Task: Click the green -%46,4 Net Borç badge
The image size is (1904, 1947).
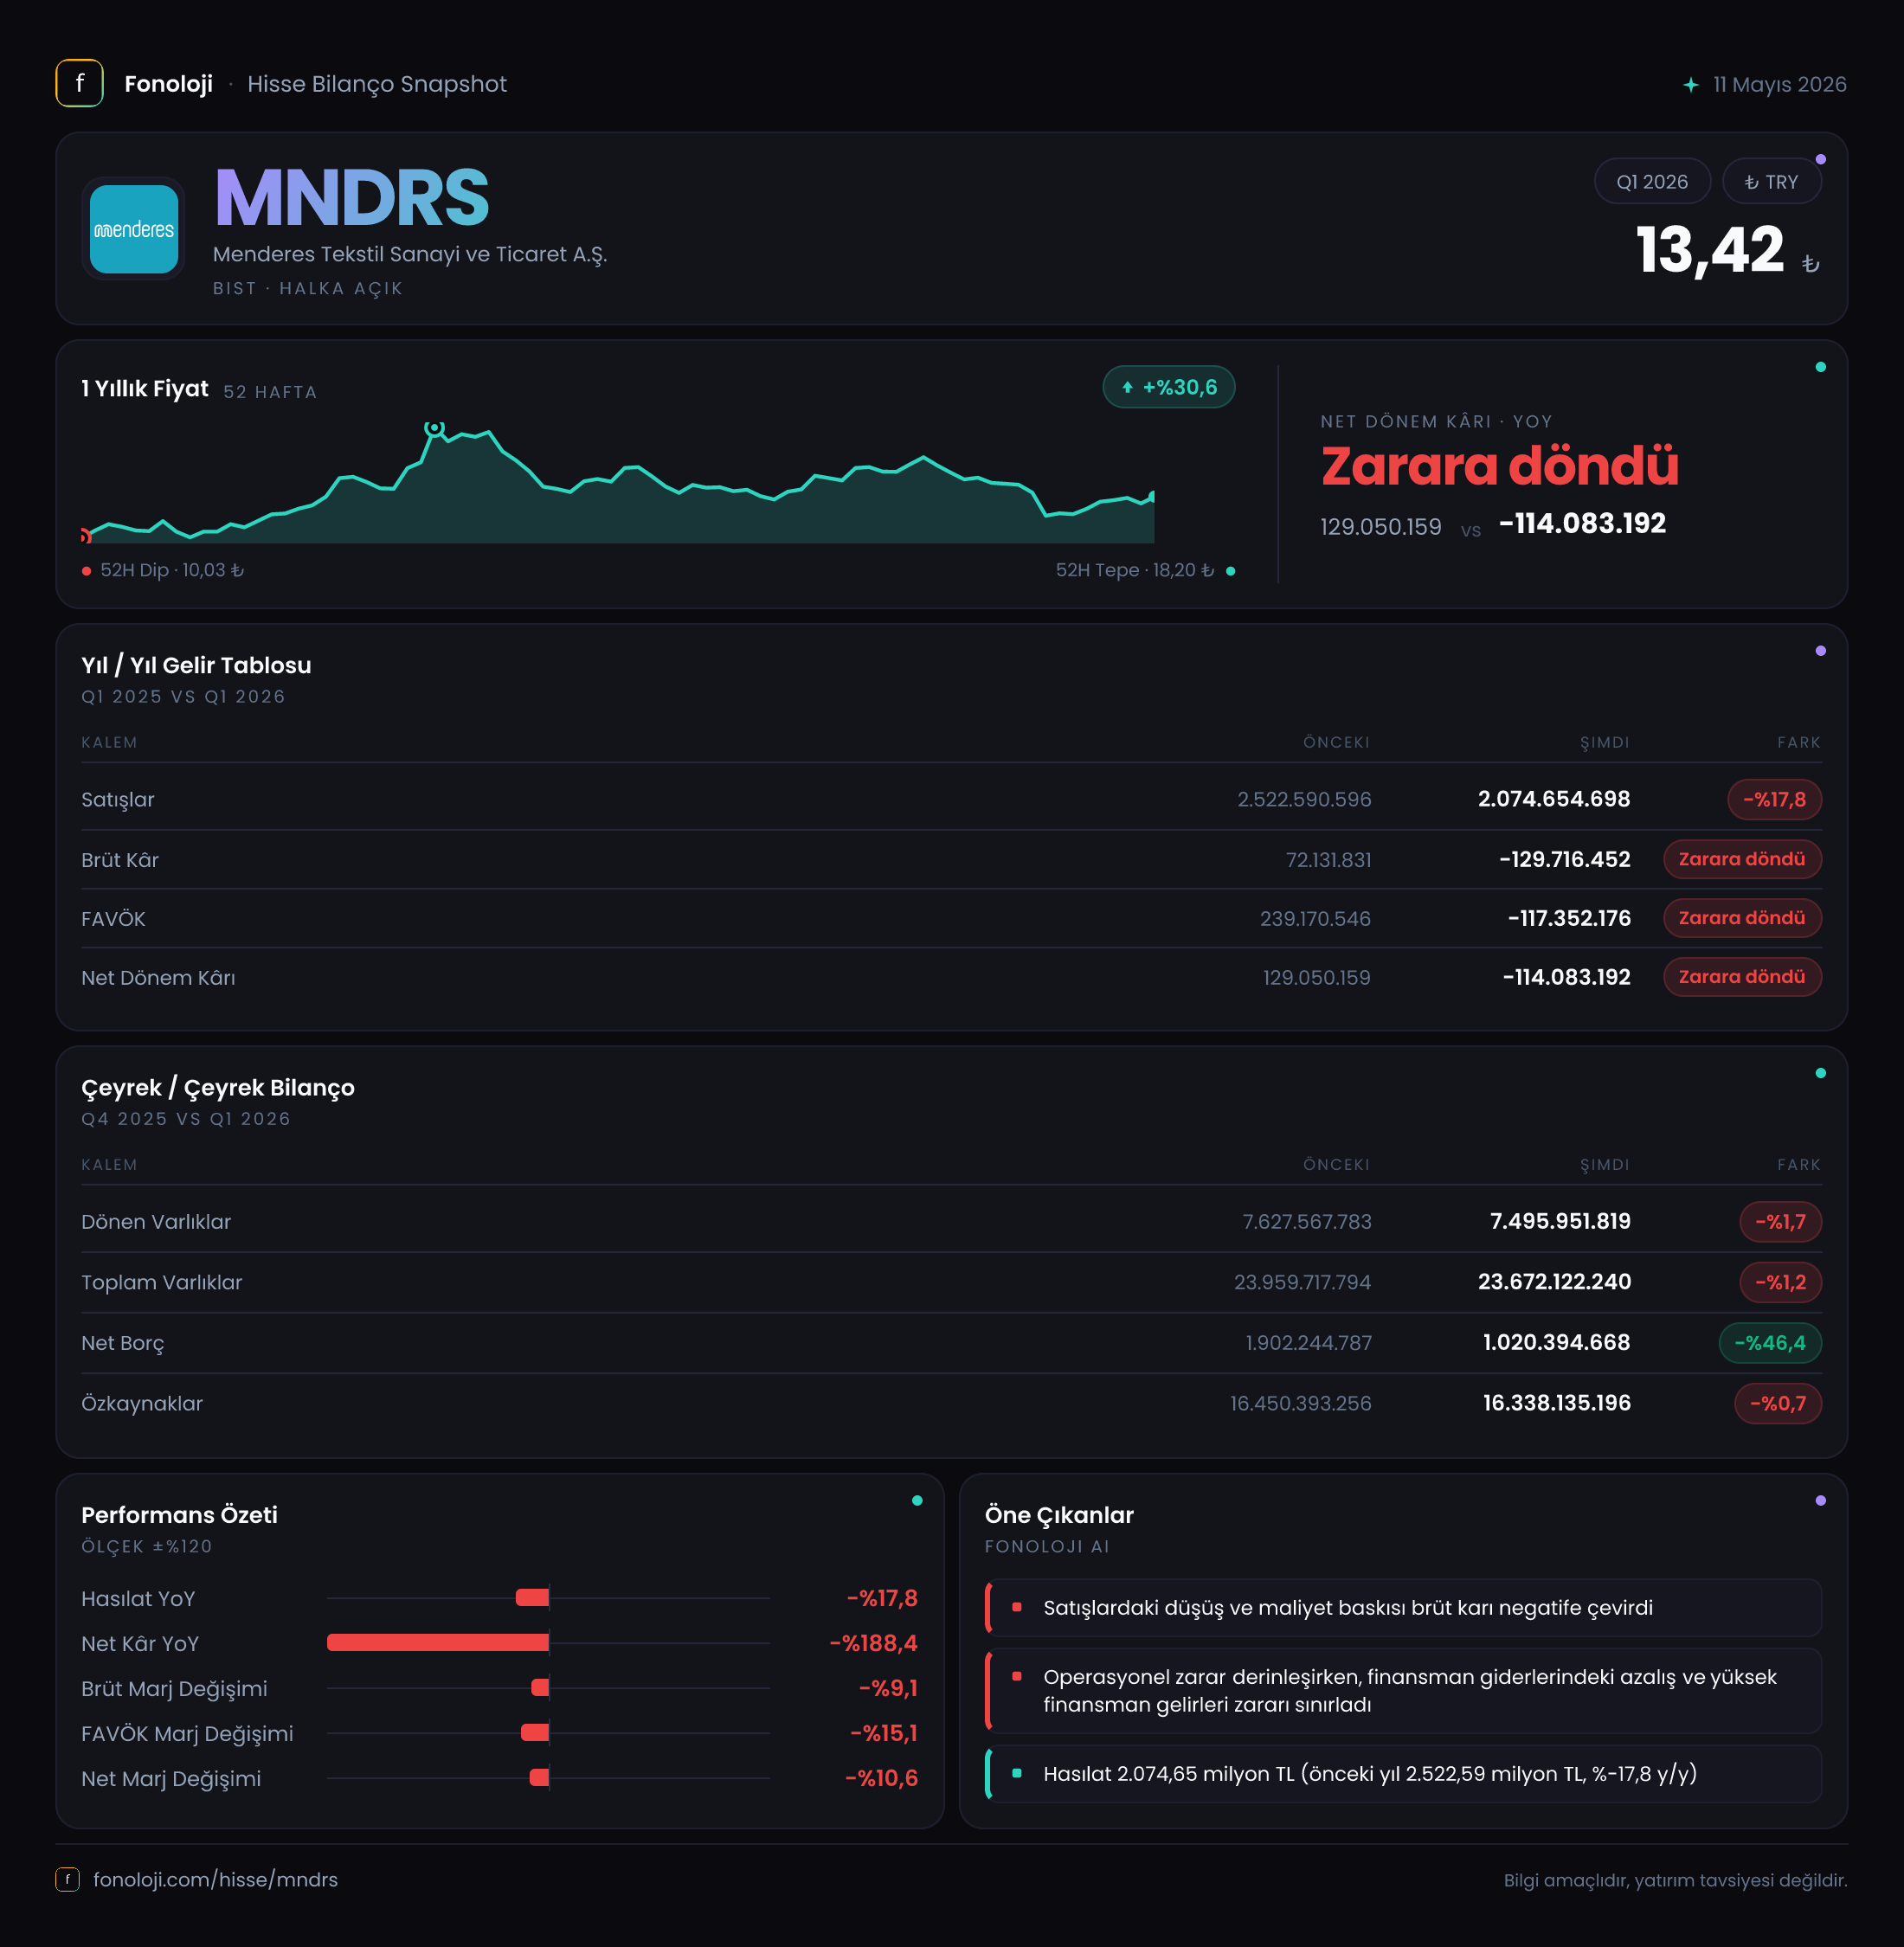Action: [1769, 1343]
